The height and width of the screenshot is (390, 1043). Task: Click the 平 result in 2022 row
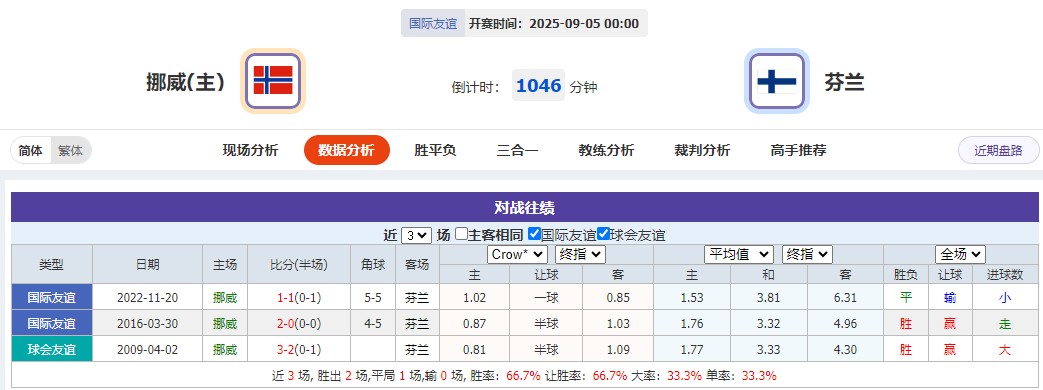coord(905,297)
